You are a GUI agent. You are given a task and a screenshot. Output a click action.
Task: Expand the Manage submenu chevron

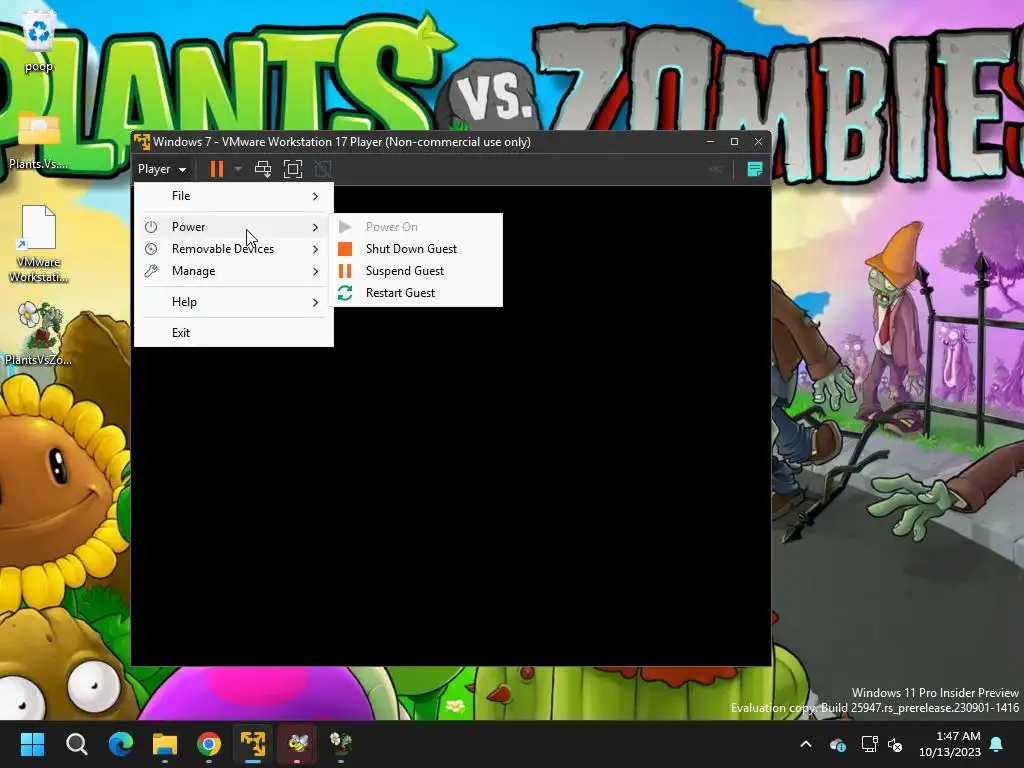pos(315,271)
